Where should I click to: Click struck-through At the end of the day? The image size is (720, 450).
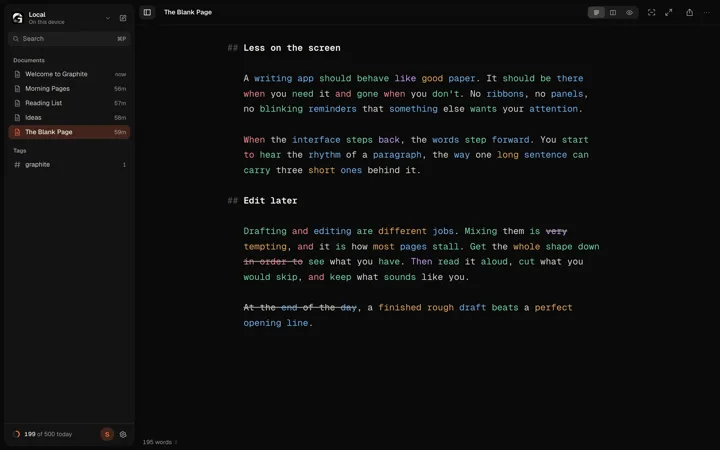pyautogui.click(x=300, y=308)
